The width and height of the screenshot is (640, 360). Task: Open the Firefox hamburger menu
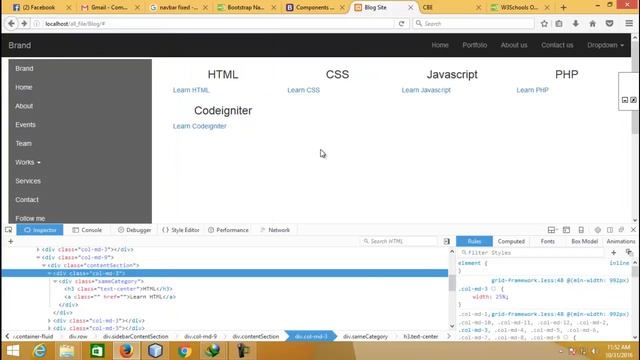coord(629,24)
